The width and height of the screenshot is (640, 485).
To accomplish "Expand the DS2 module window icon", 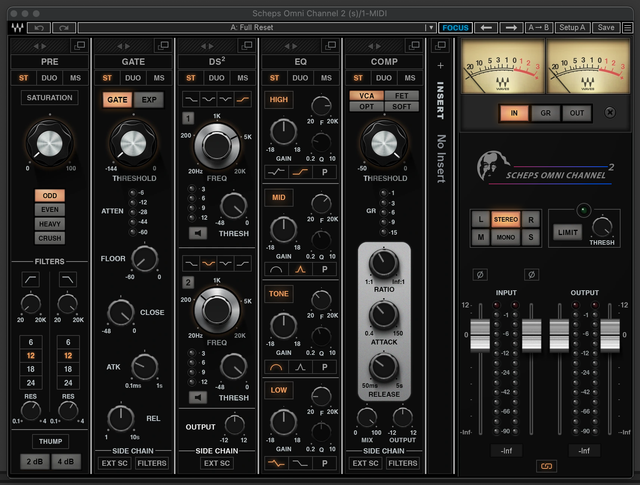I will coord(247,45).
